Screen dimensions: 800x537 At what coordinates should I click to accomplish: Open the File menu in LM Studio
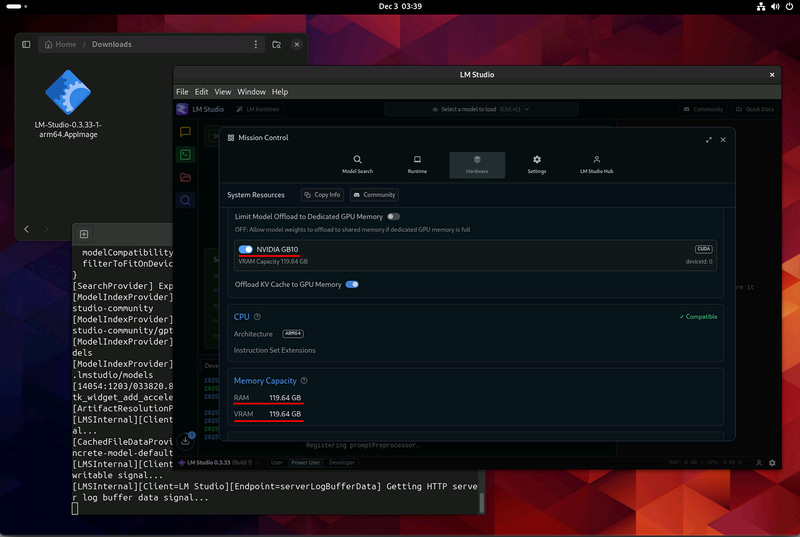182,92
